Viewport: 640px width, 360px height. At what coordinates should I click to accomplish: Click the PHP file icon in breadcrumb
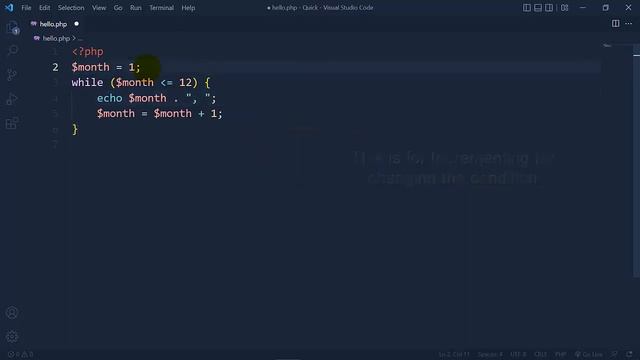(37, 38)
